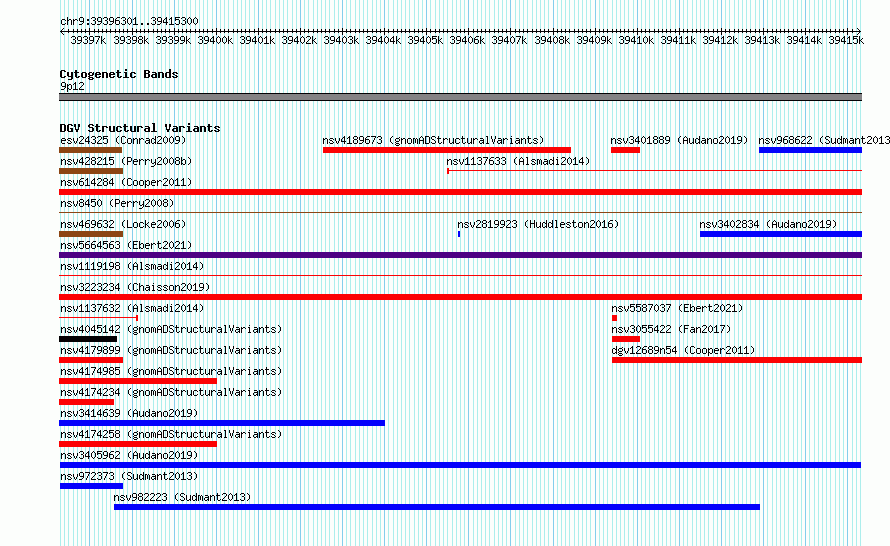Select the tiny blue nsv2819923 variant marker
The width and height of the screenshot is (890, 546).
pyautogui.click(x=459, y=234)
